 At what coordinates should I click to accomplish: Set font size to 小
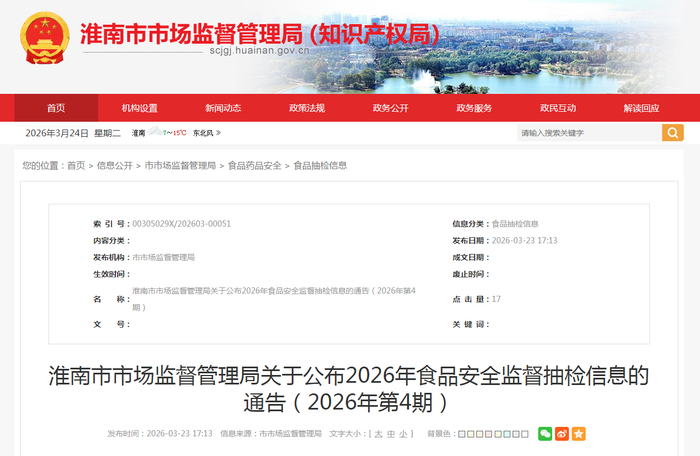coord(403,434)
